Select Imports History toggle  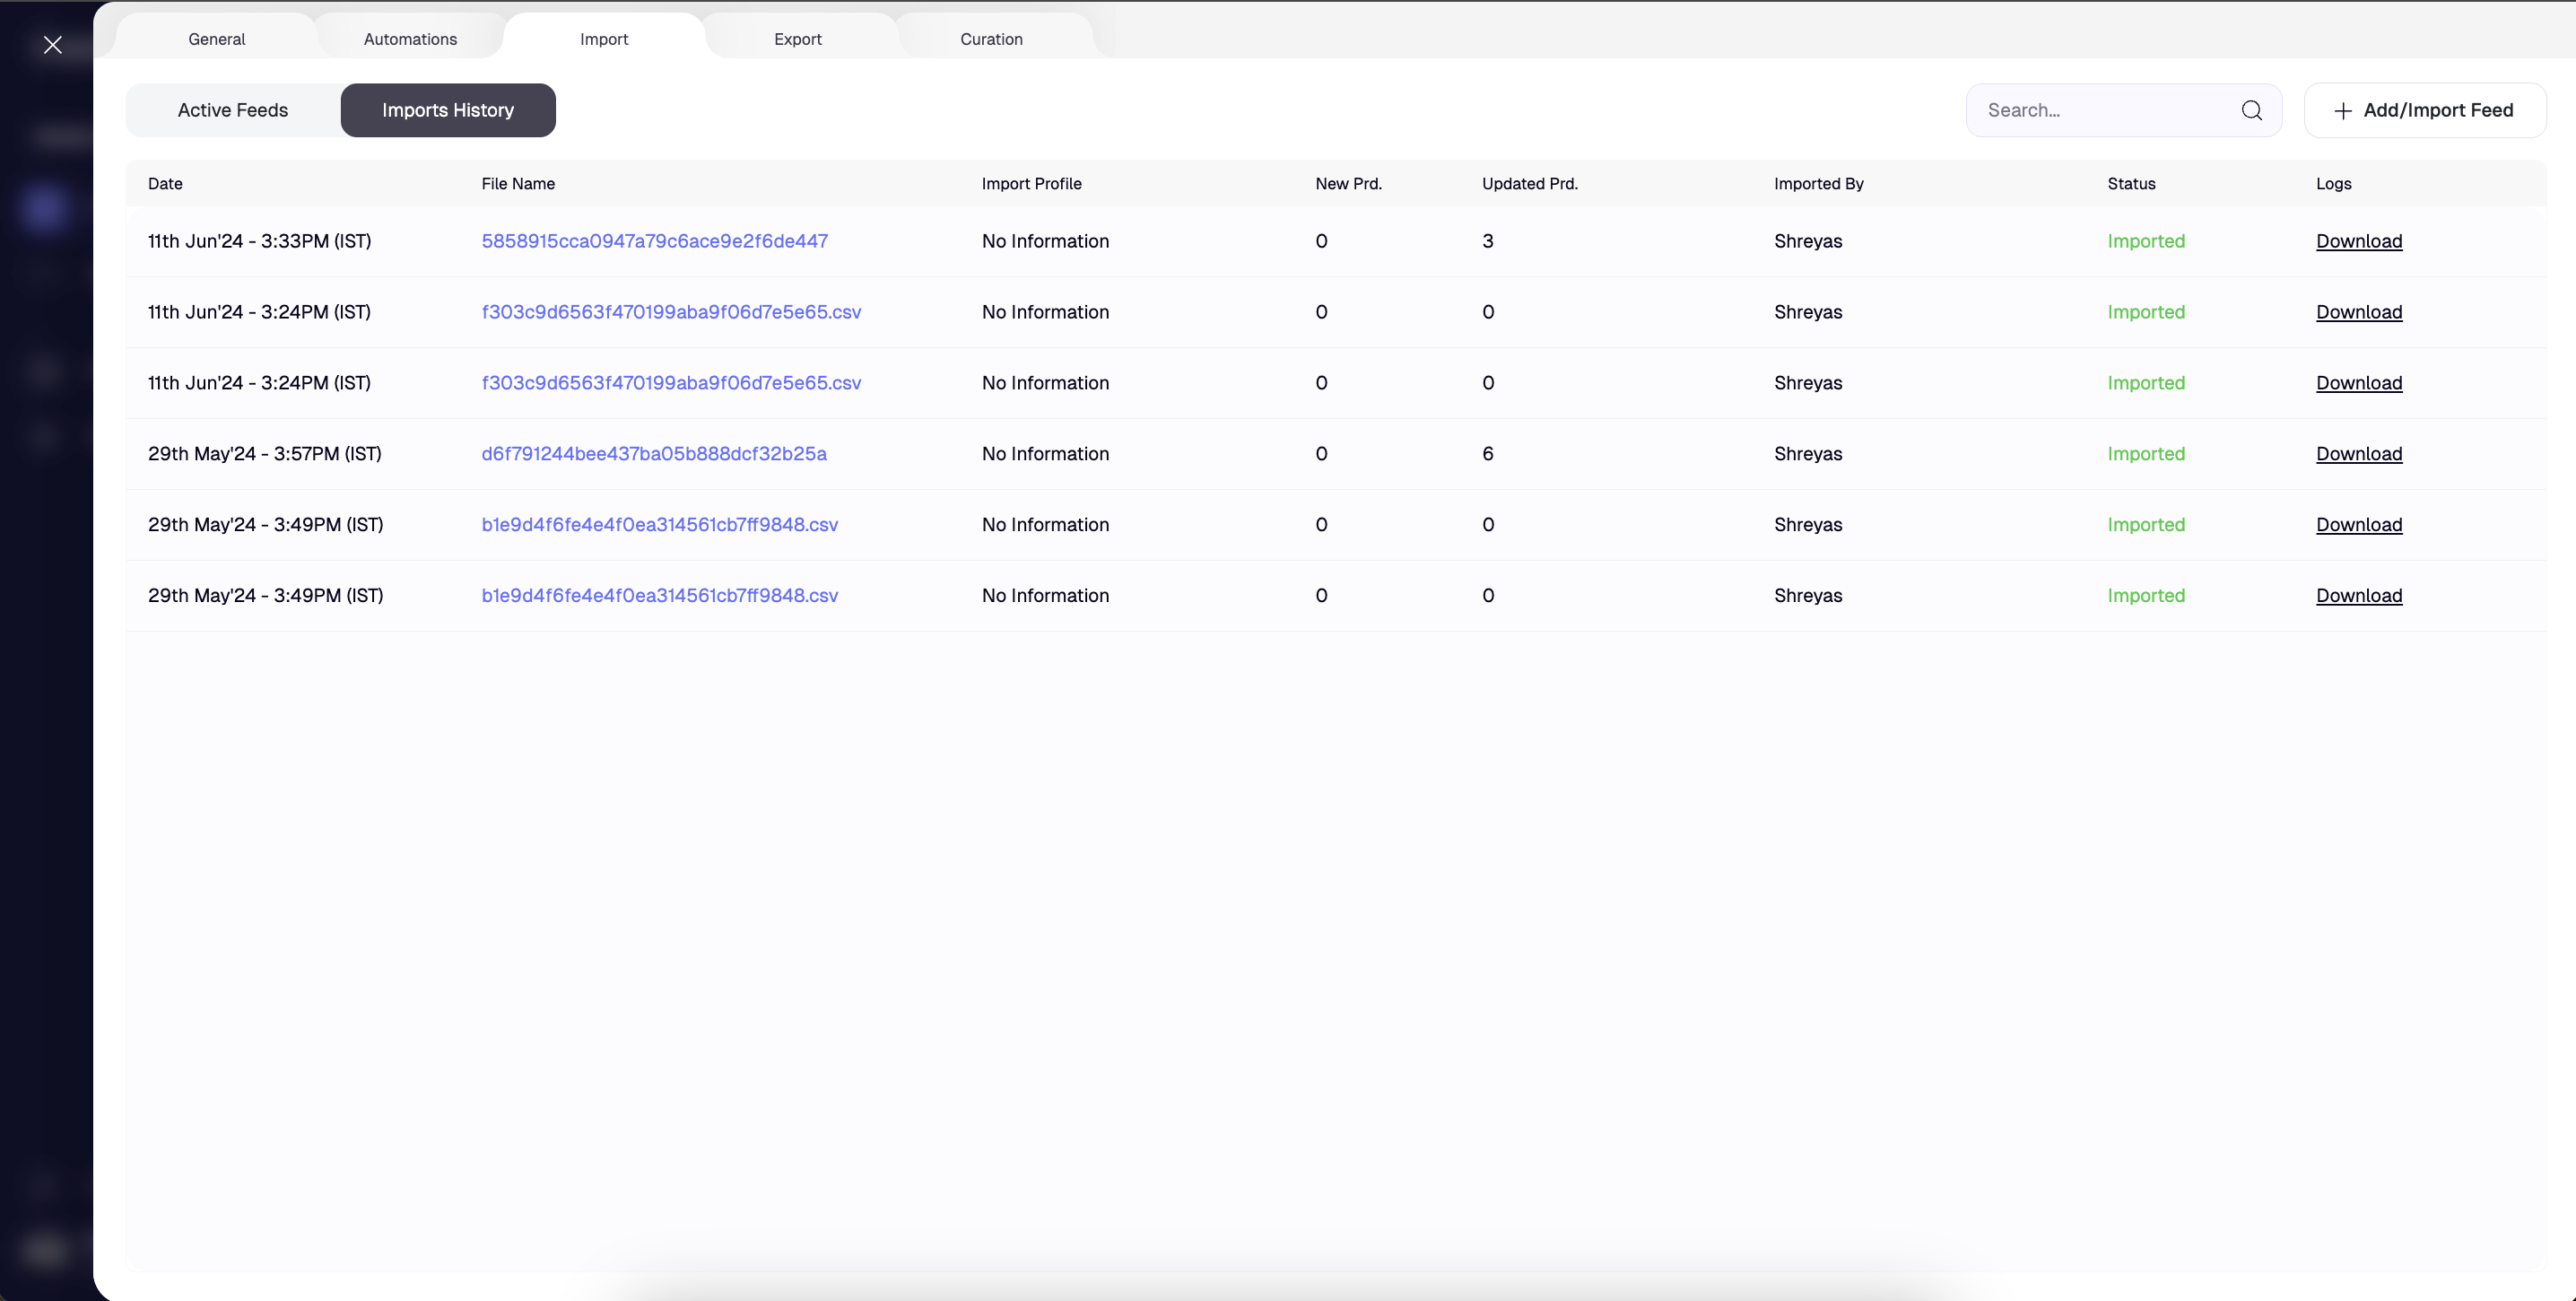(448, 110)
